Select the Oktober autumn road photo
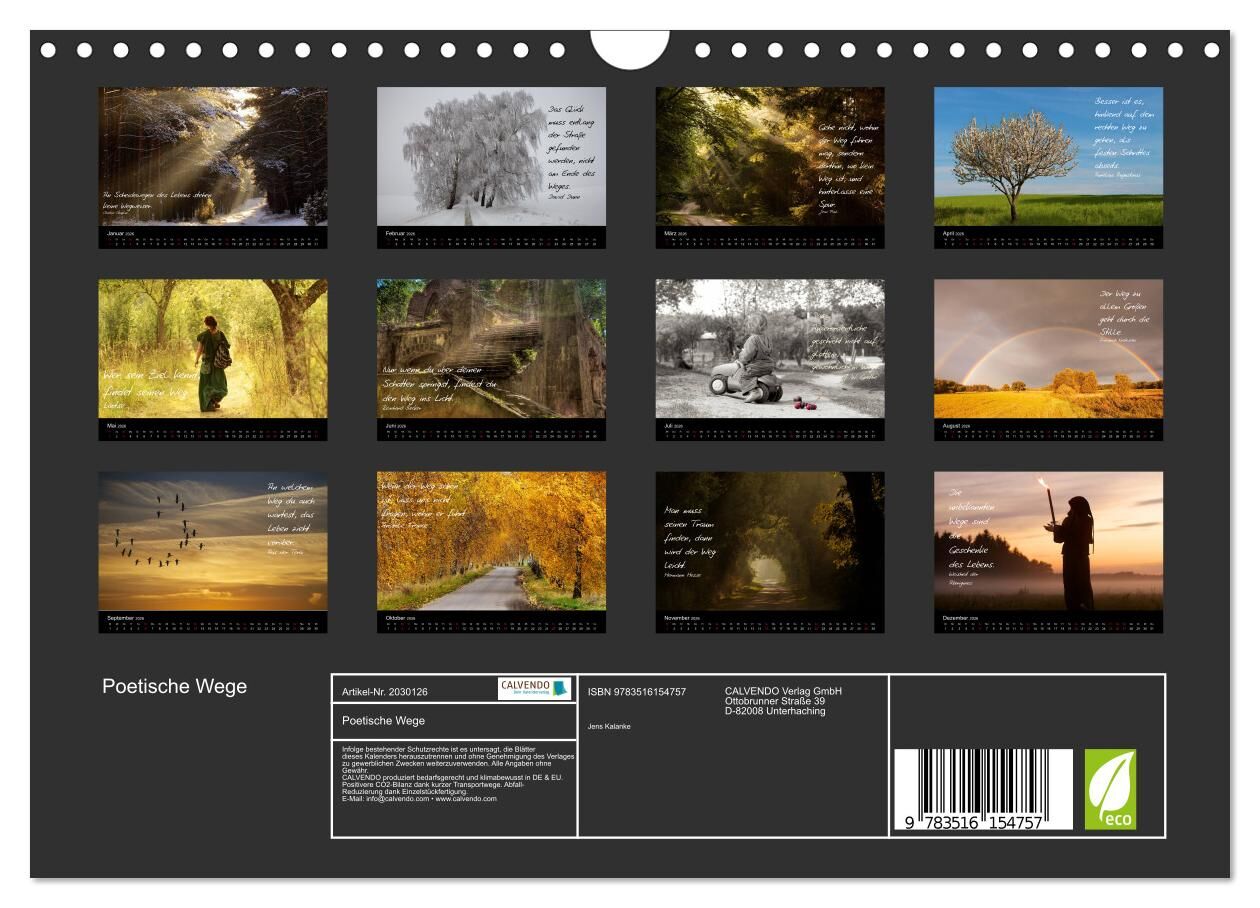Screen dimensions: 1260x908 point(491,541)
